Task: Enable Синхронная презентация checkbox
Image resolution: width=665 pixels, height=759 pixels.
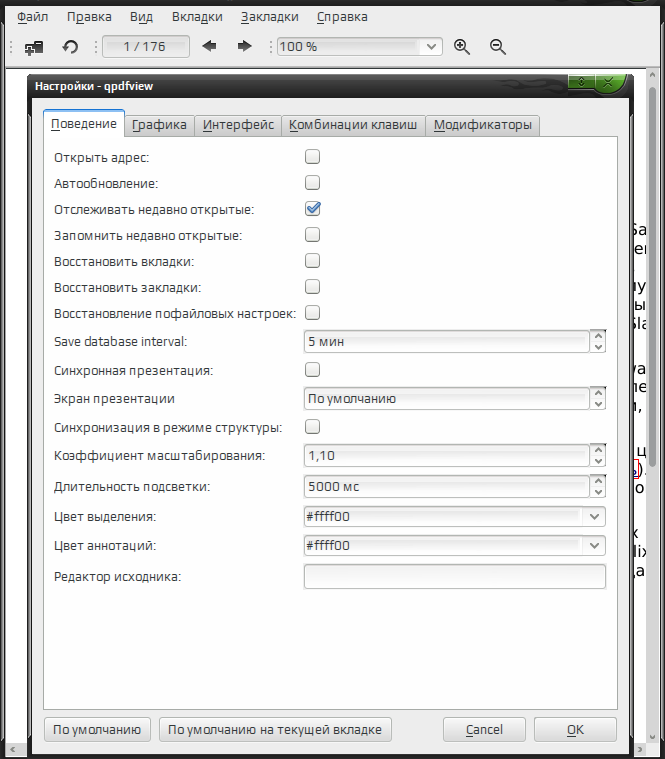Action: (313, 370)
